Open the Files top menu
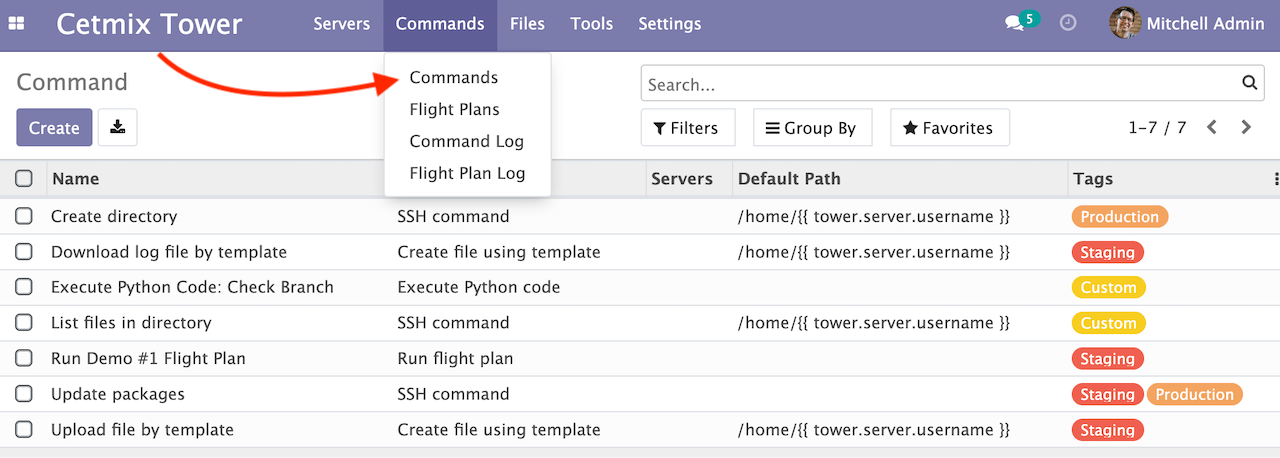Image resolution: width=1280 pixels, height=458 pixels. pos(527,23)
